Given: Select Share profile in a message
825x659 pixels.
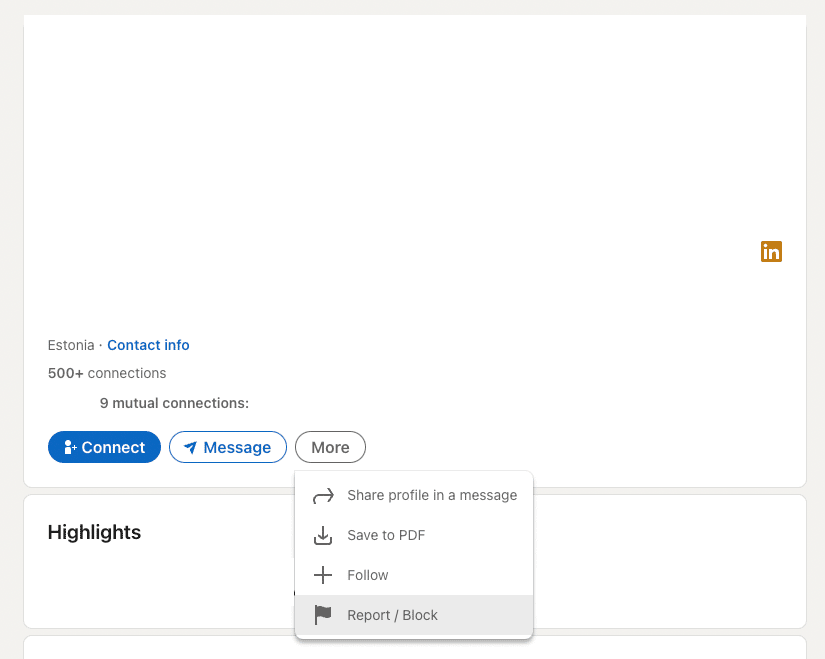Looking at the screenshot, I should [414, 495].
